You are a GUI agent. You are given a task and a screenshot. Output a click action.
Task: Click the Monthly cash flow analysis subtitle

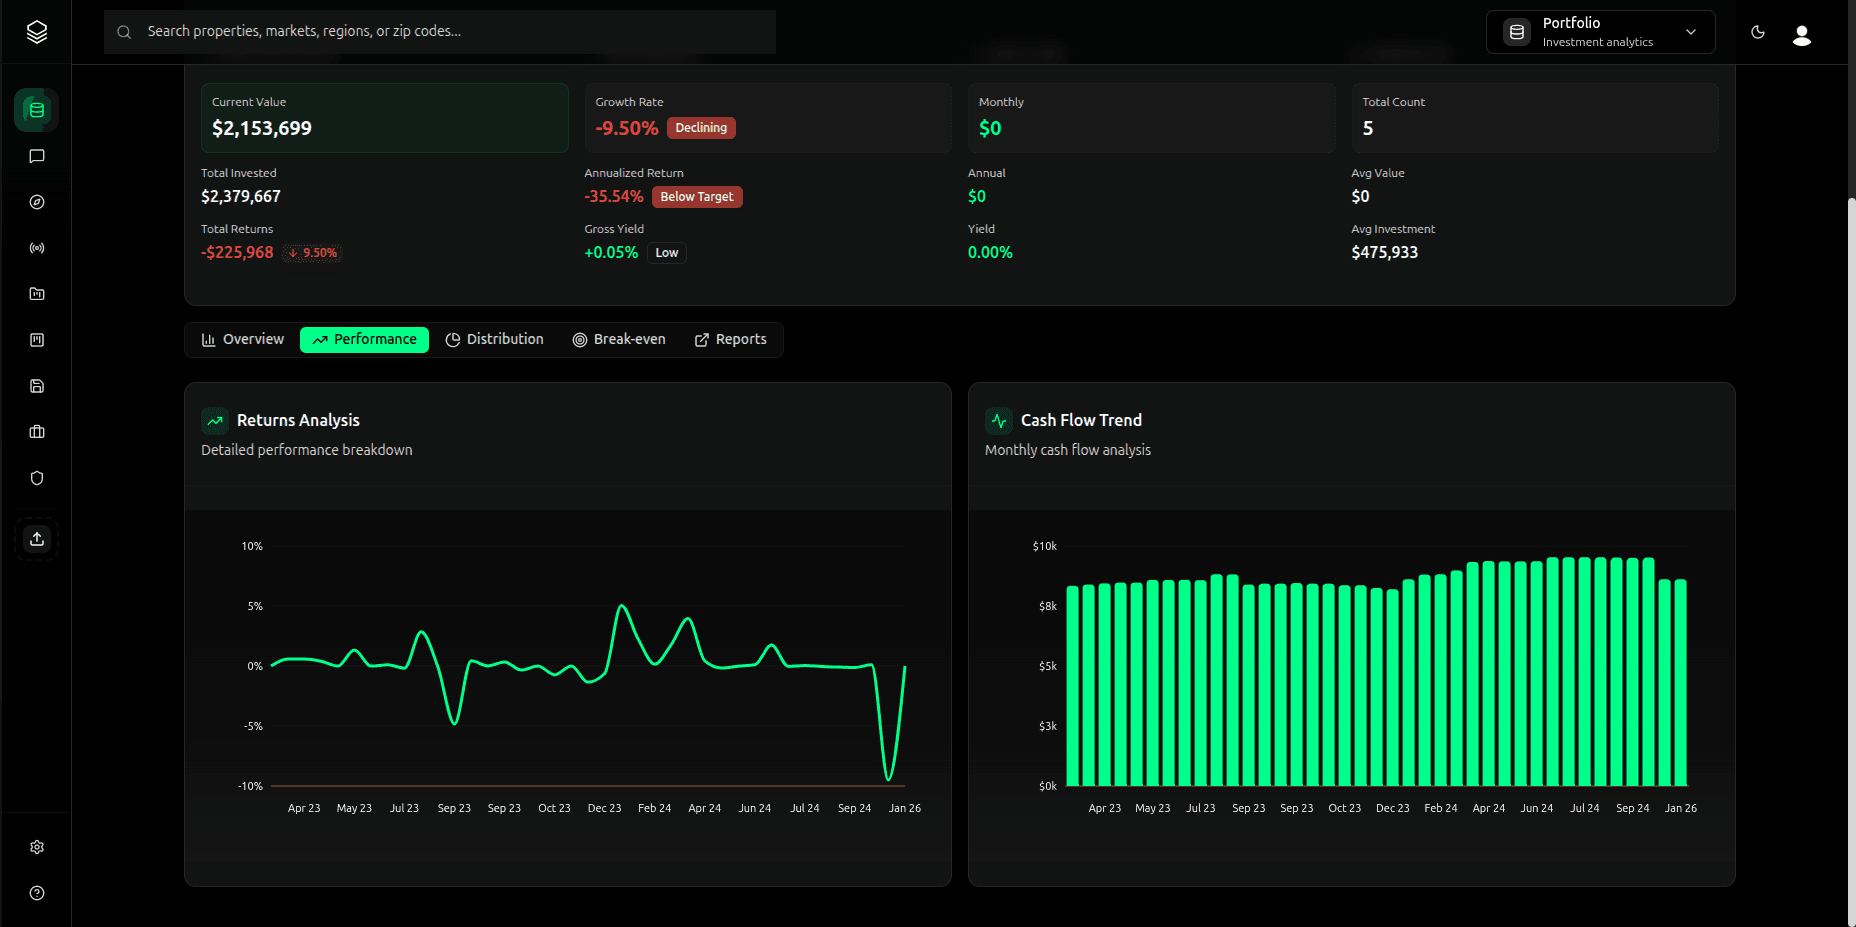pyautogui.click(x=1068, y=451)
